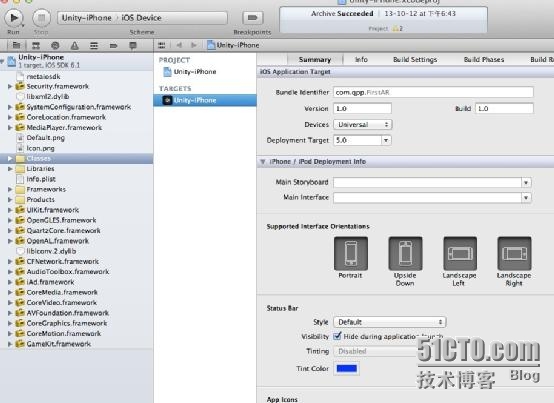The image size is (554, 403).
Task: Expand the Libraries folder
Action: (10, 169)
